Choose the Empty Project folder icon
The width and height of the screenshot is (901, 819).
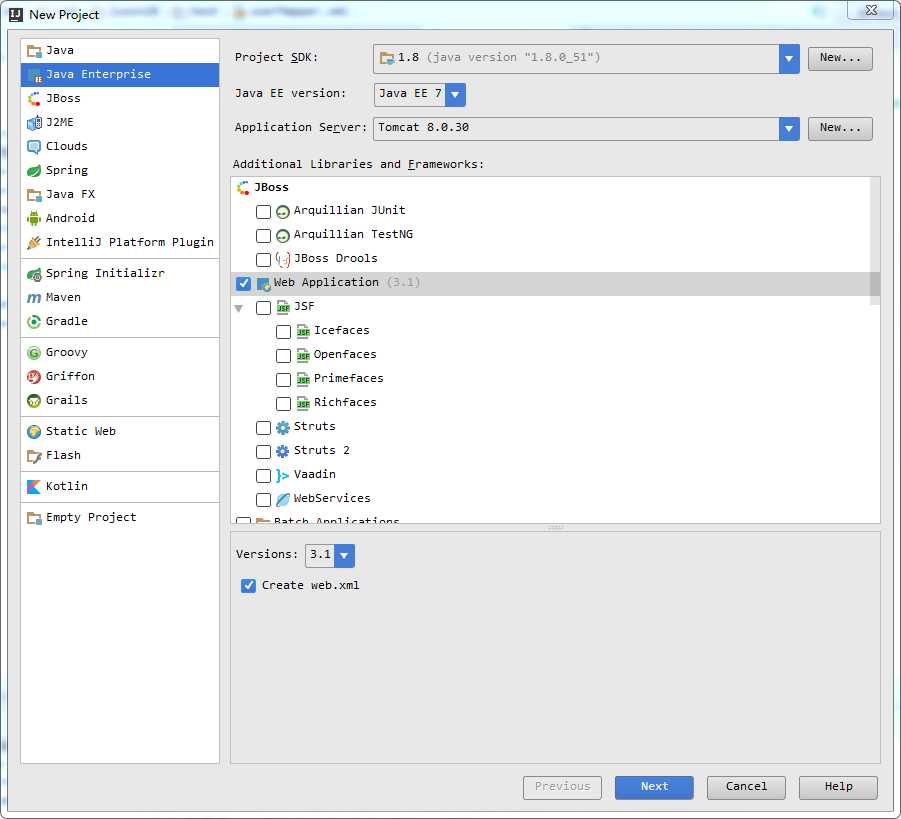tap(34, 518)
